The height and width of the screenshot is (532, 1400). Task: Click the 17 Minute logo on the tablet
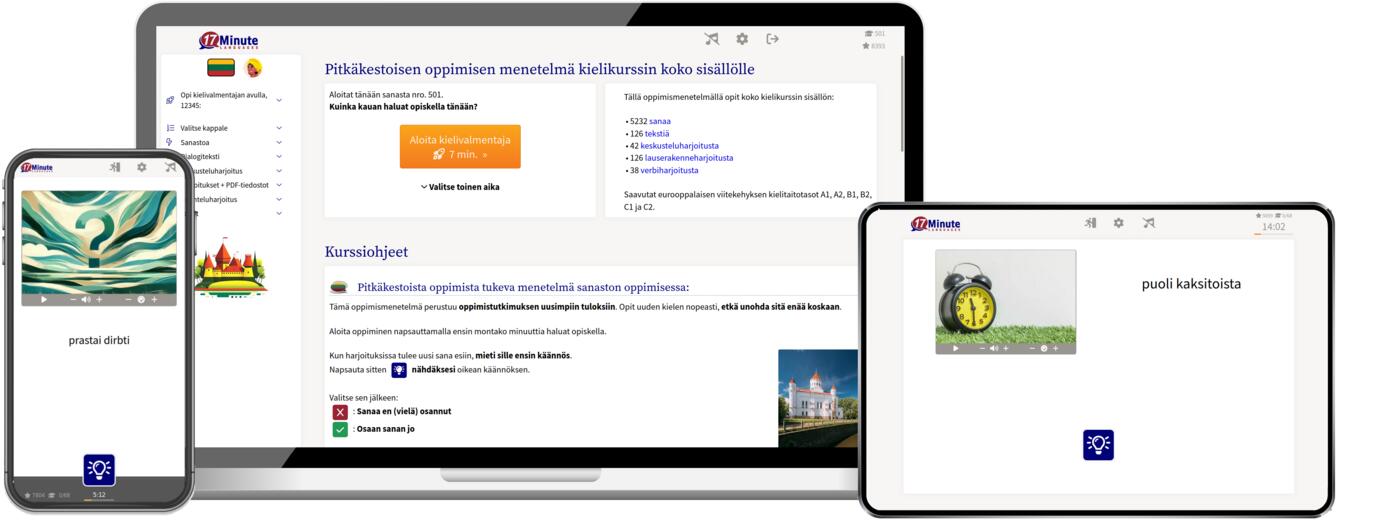coord(935,224)
